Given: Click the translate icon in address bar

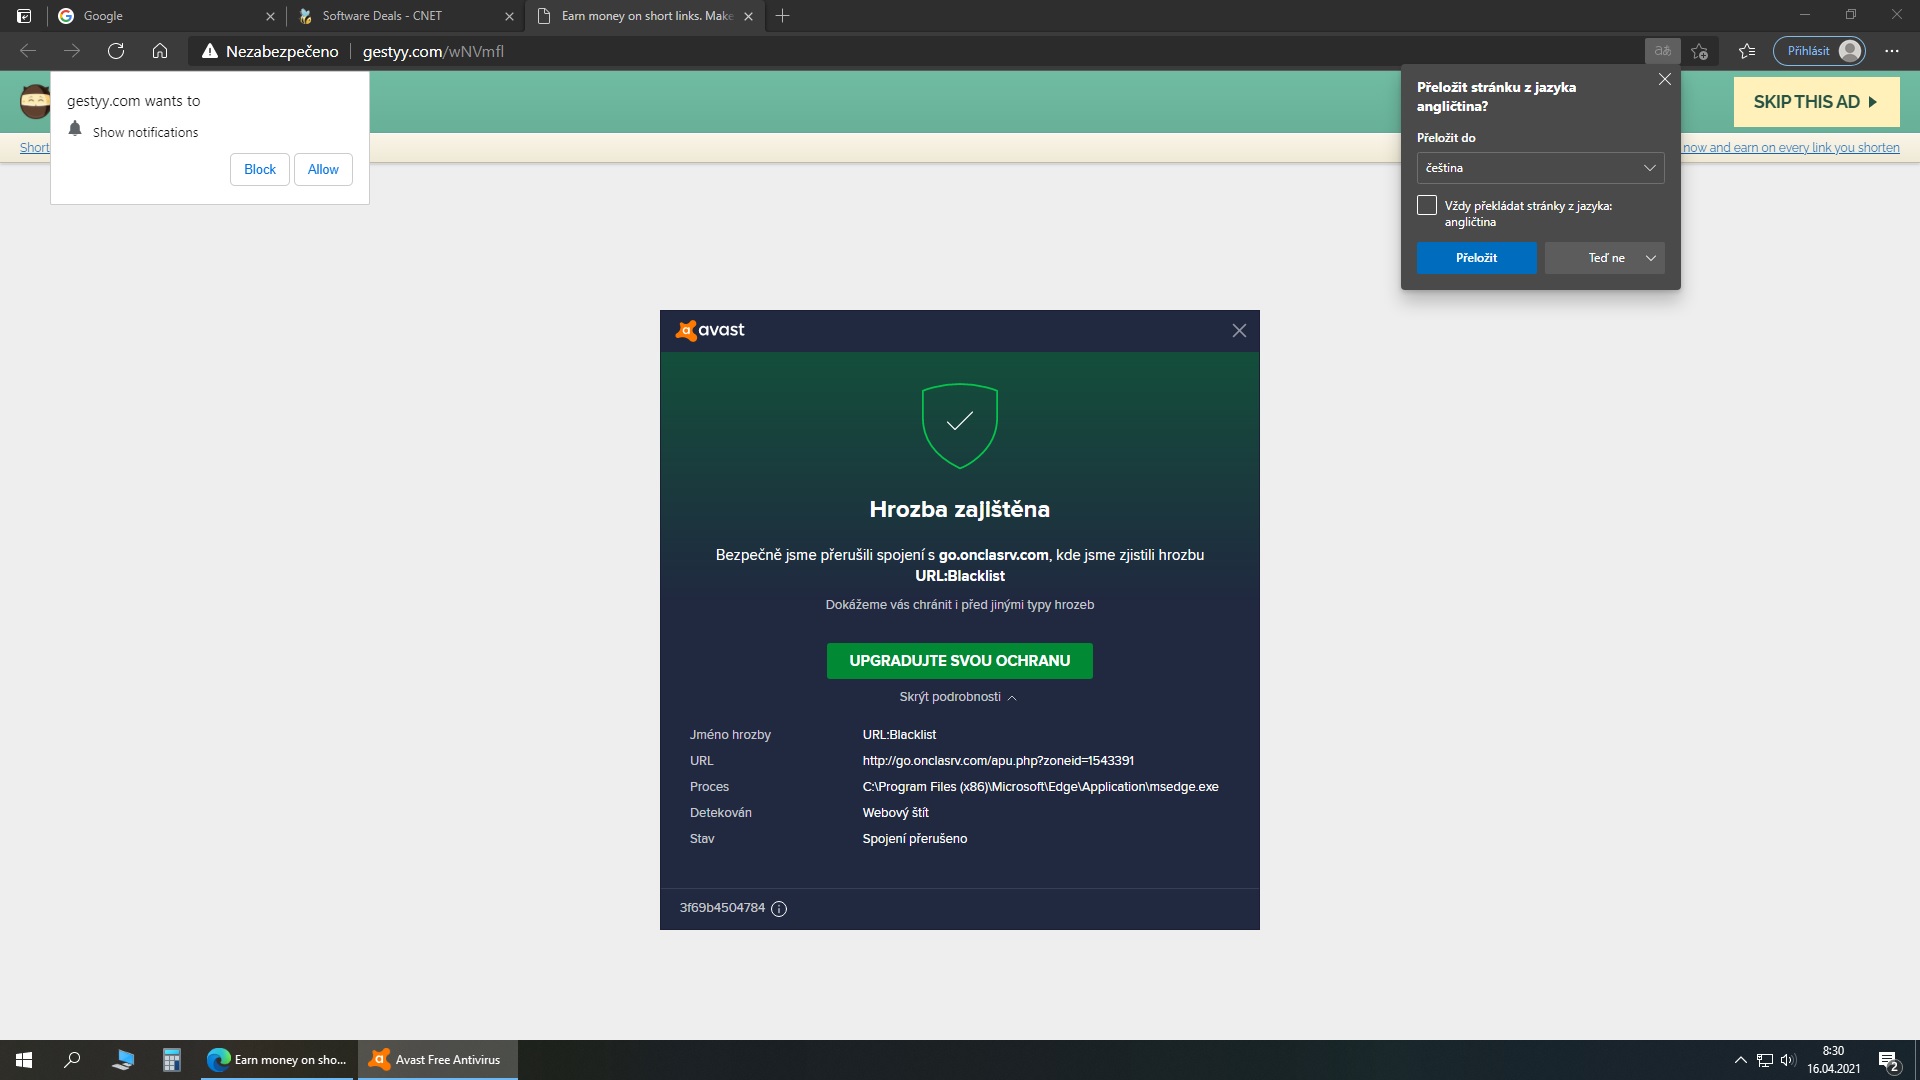Looking at the screenshot, I should pyautogui.click(x=1662, y=51).
